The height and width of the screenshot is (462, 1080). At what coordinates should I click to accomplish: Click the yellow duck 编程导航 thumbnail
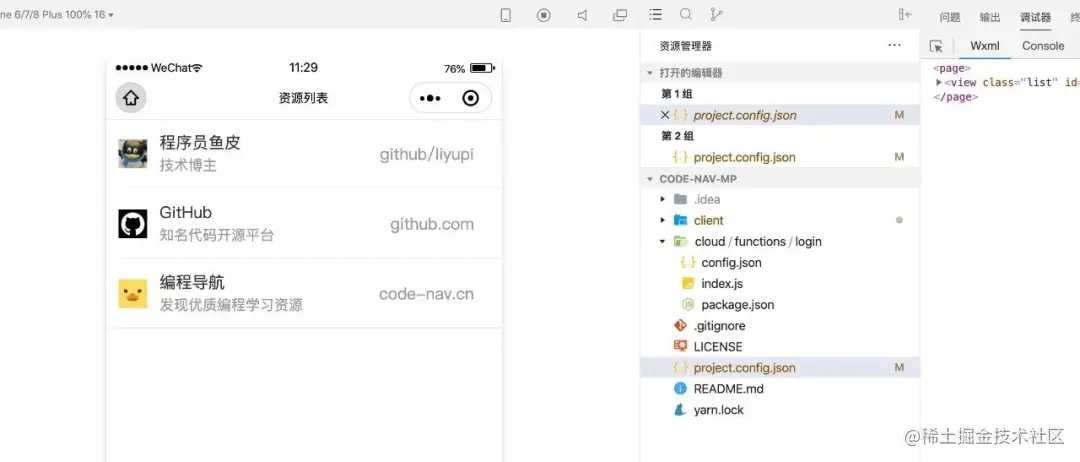[x=132, y=294]
